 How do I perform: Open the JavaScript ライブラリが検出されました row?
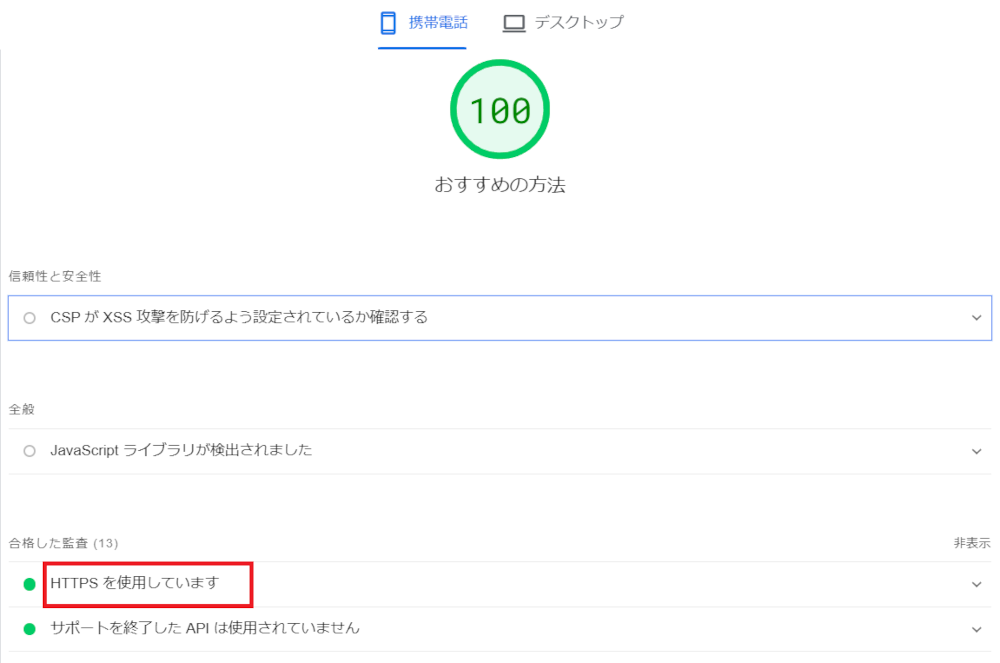pos(181,451)
